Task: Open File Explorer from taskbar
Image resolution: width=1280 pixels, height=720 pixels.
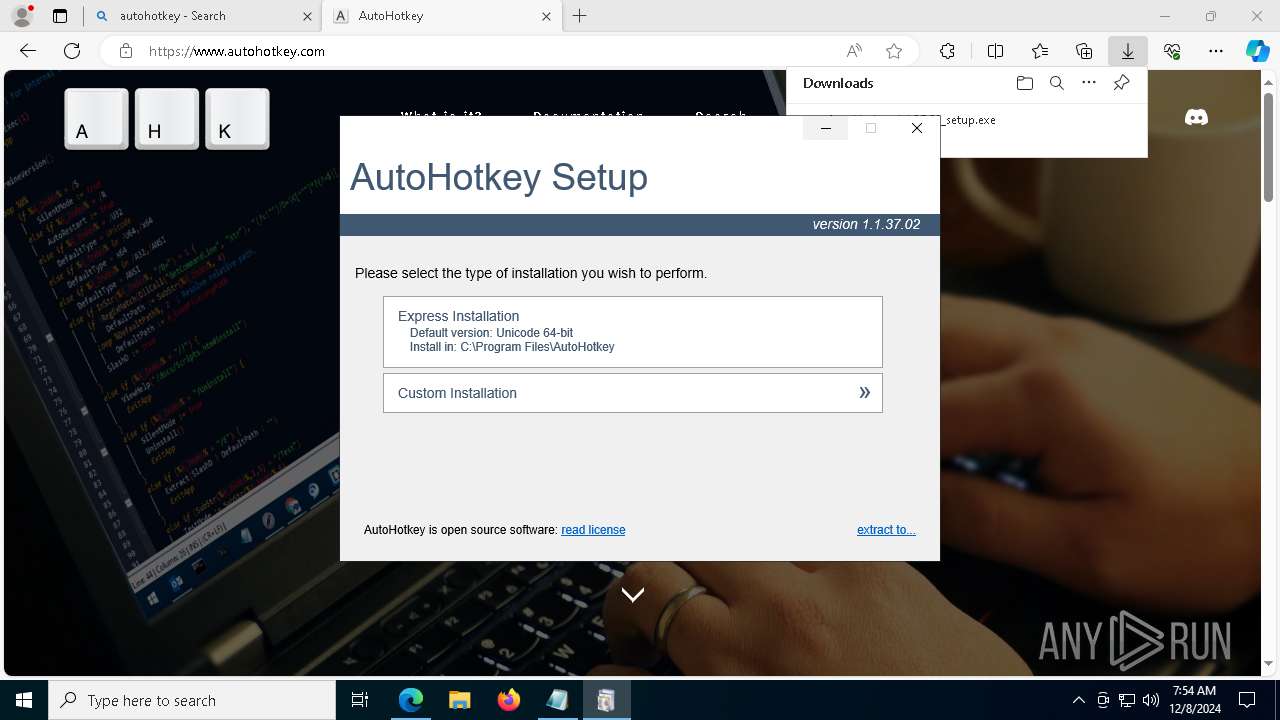Action: tap(459, 700)
